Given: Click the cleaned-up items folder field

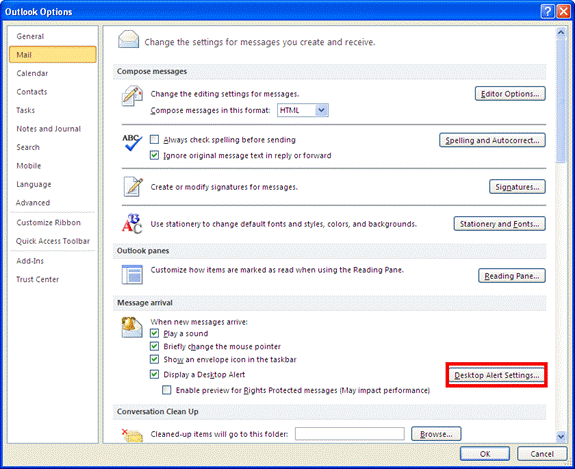Looking at the screenshot, I should (x=349, y=434).
